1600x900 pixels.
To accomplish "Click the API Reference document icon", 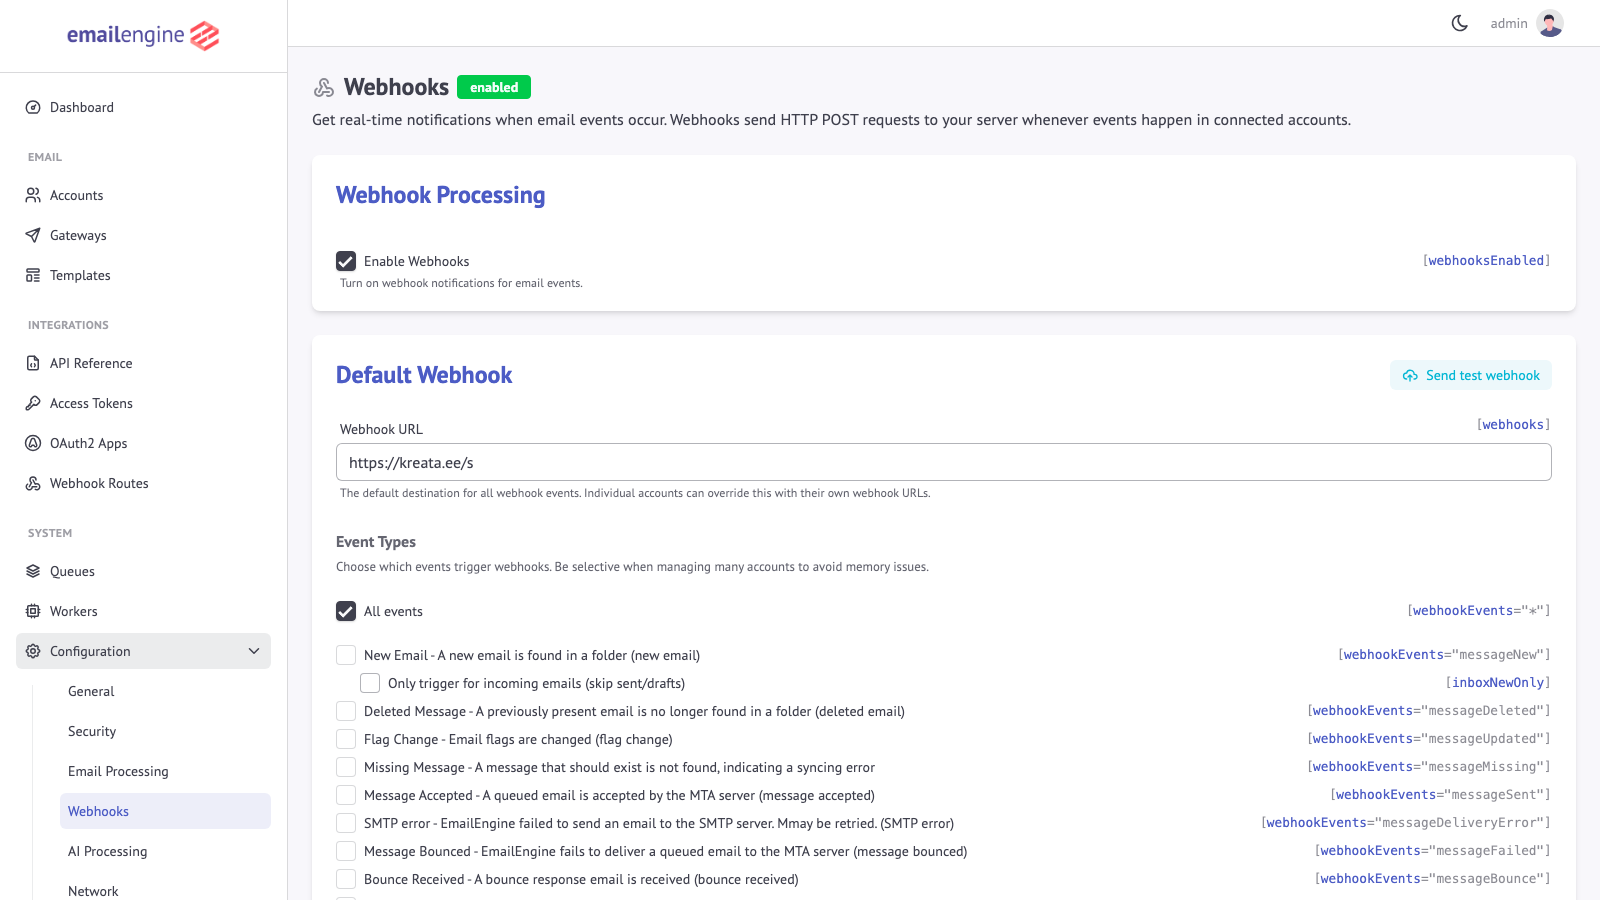I will coord(33,363).
